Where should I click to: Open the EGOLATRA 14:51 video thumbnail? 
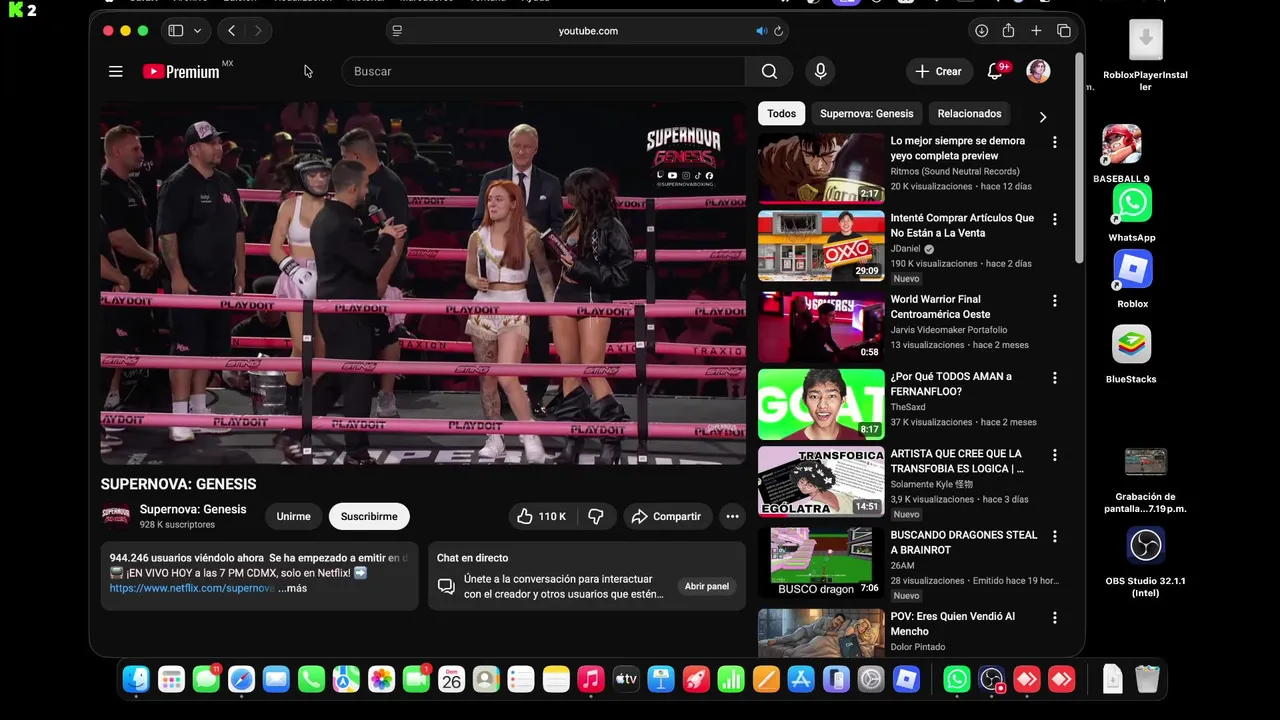(x=821, y=481)
